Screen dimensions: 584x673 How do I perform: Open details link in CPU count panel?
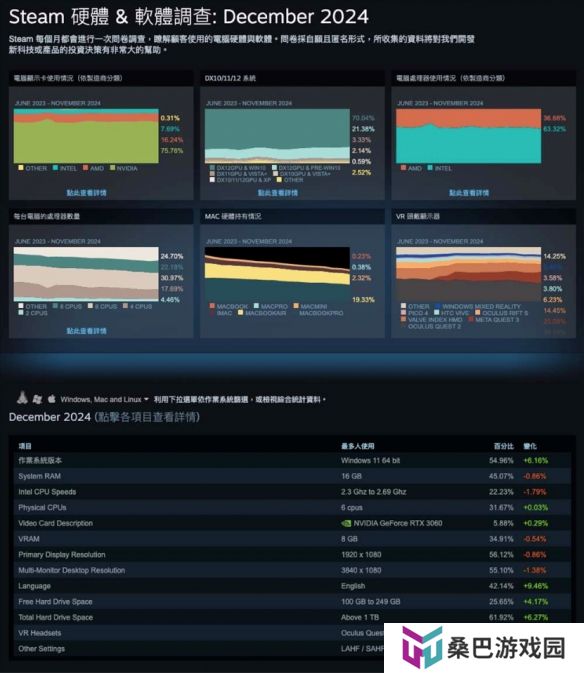(x=86, y=331)
